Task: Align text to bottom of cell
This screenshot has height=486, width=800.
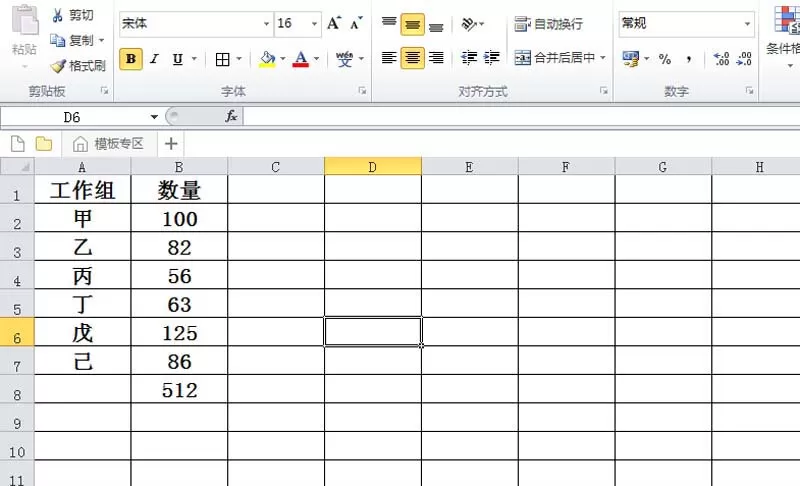Action: point(436,24)
